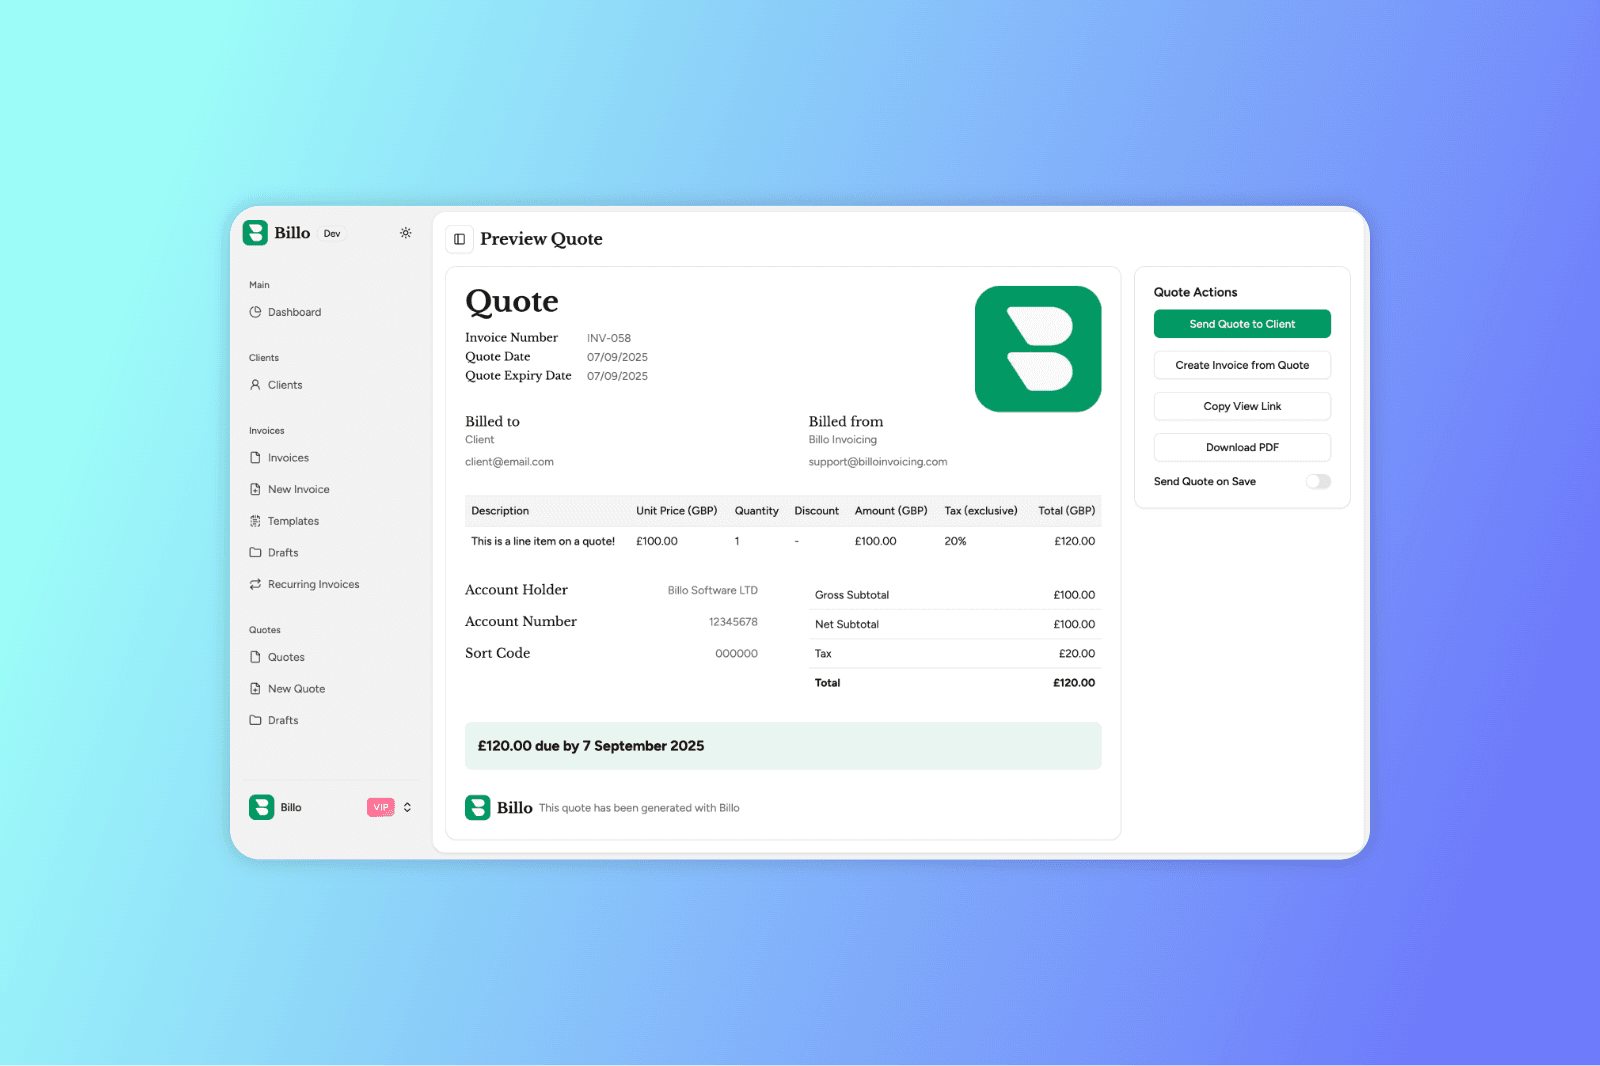The image size is (1600, 1066).
Task: Open Quotes in the sidebar
Action: [x=286, y=657]
